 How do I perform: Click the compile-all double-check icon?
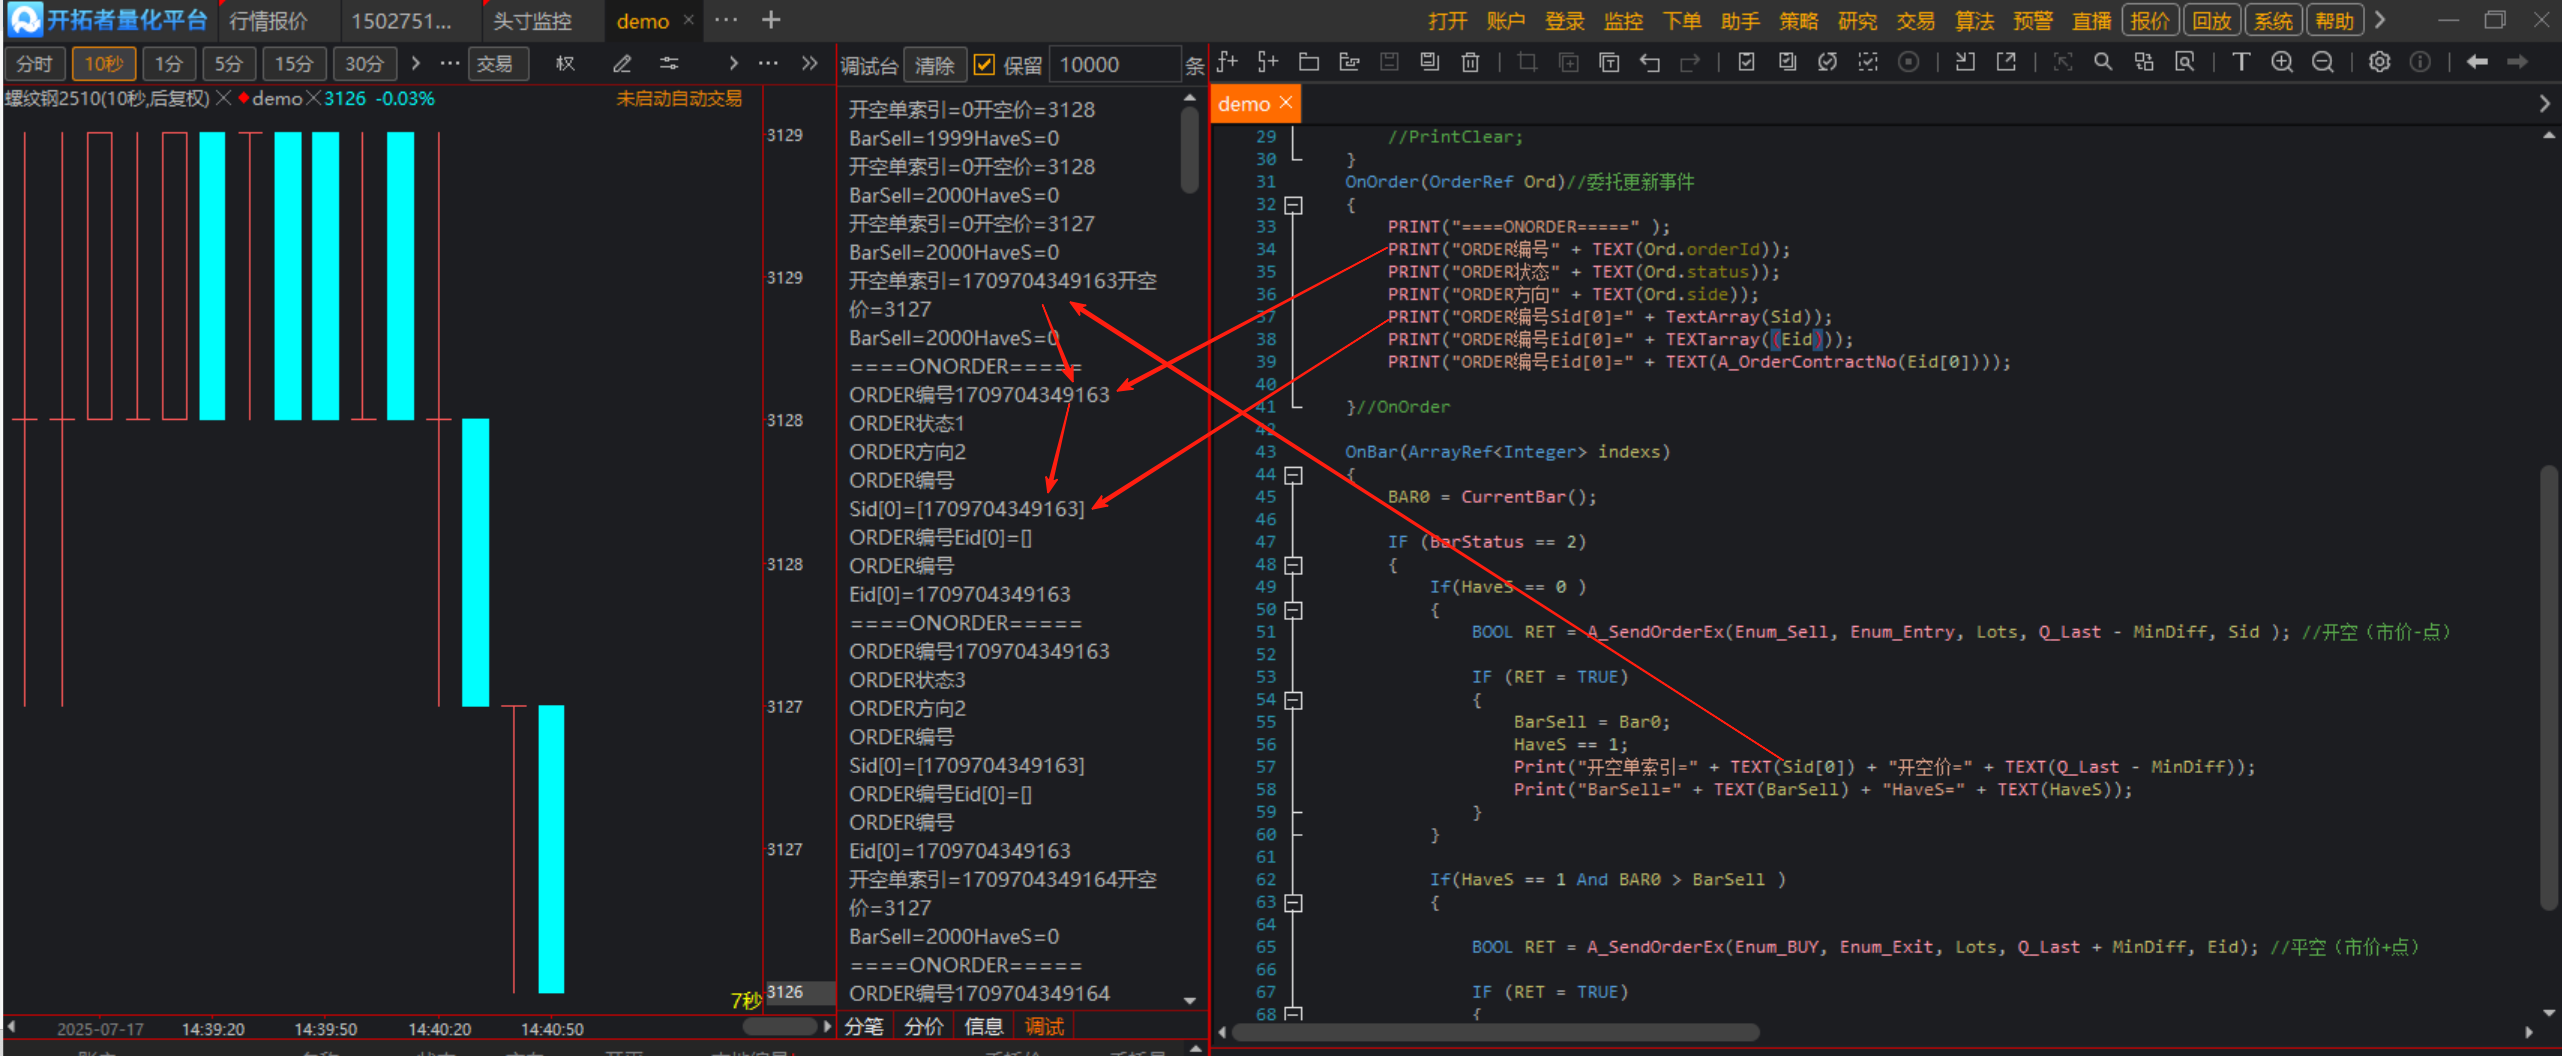[x=1787, y=62]
